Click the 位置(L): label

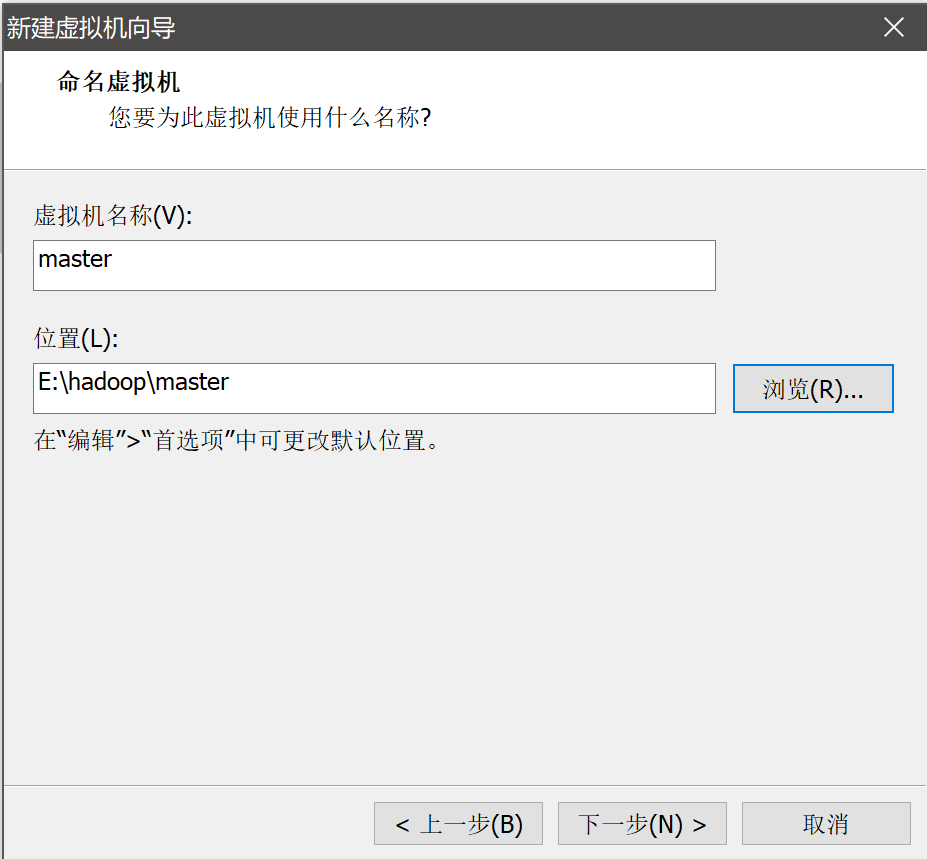(76, 339)
